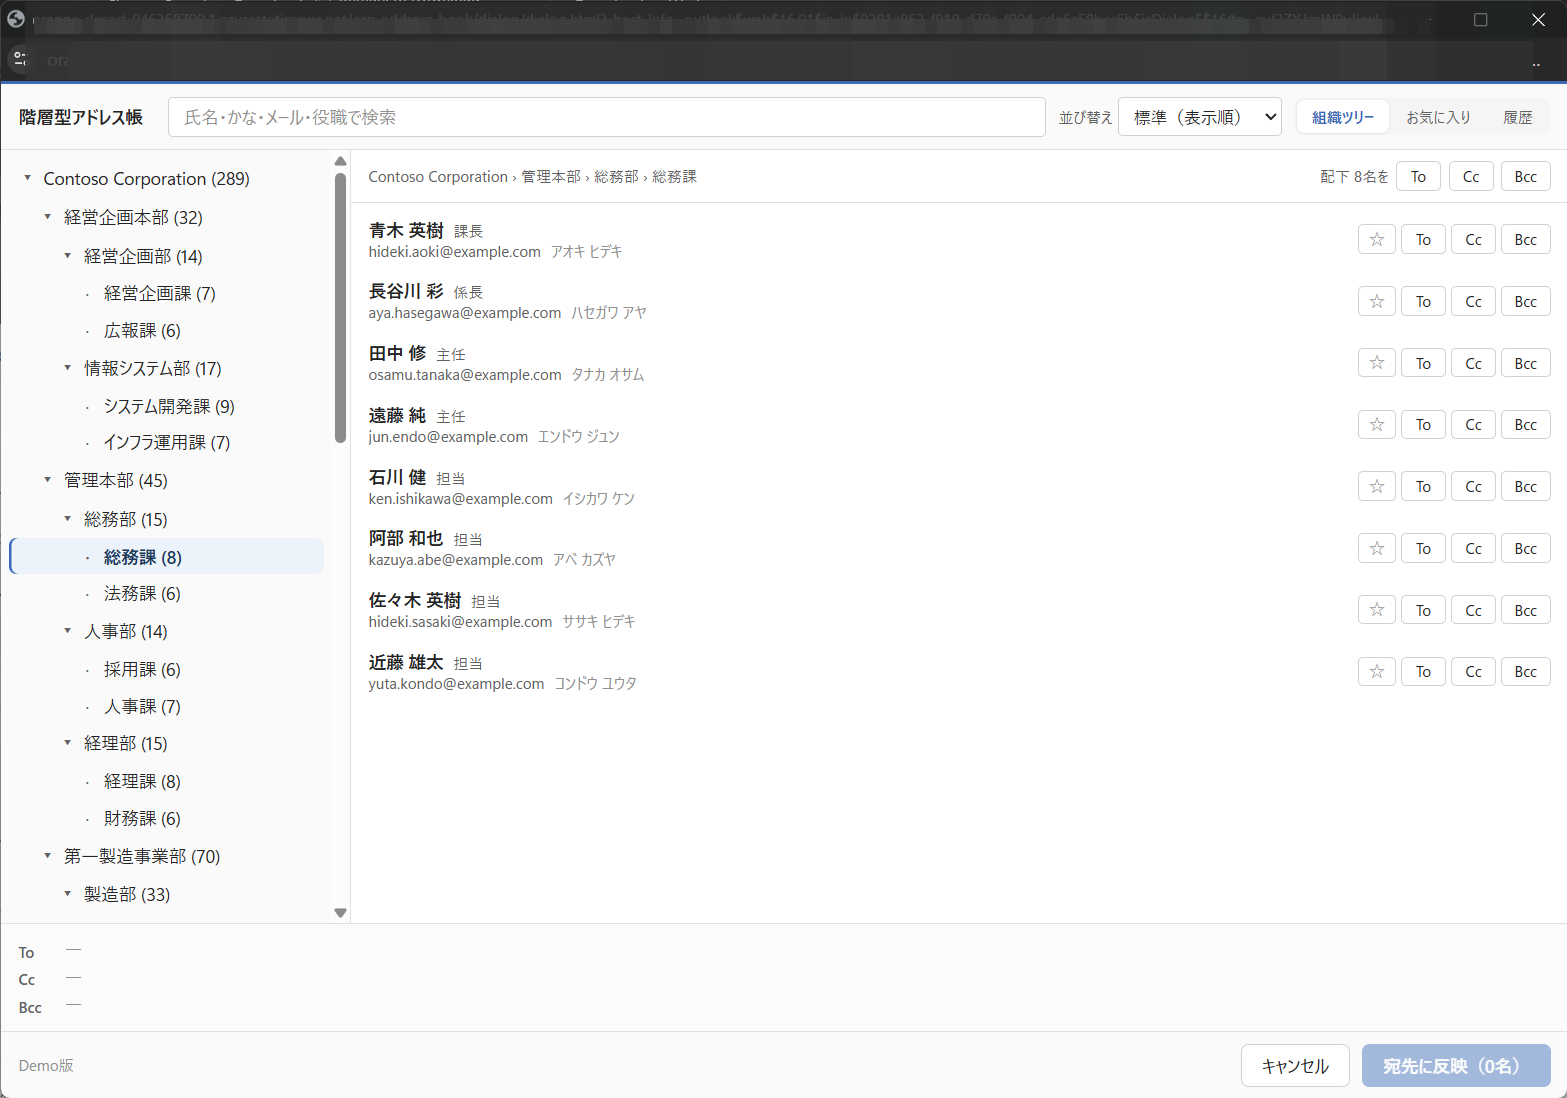Add 田中 修 to Bcc
Viewport: 1567px width, 1098px height.
(1525, 363)
